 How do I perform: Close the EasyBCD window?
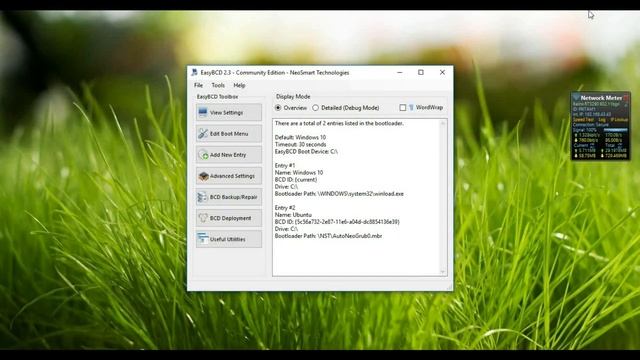coord(442,72)
